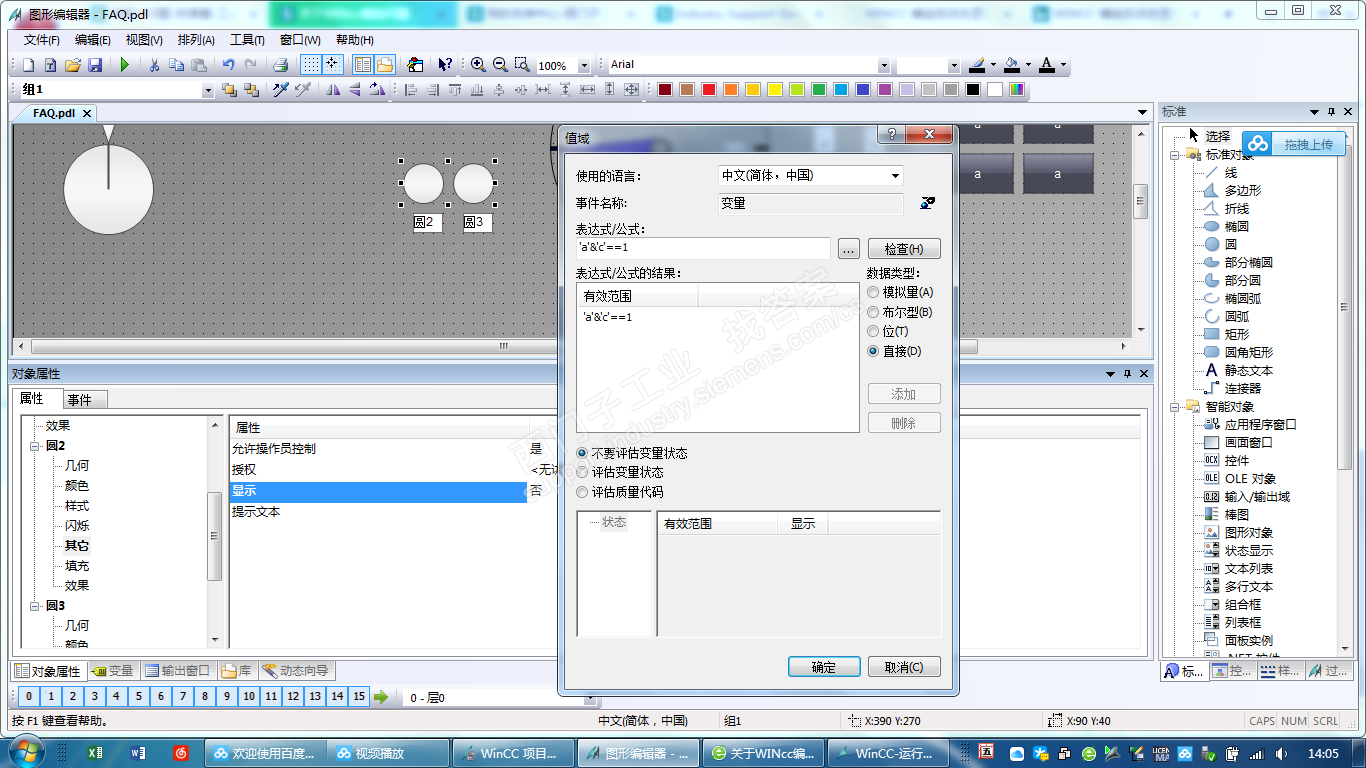The width and height of the screenshot is (1366, 768).
Task: Select the 显示 property row
Action: tap(379, 491)
